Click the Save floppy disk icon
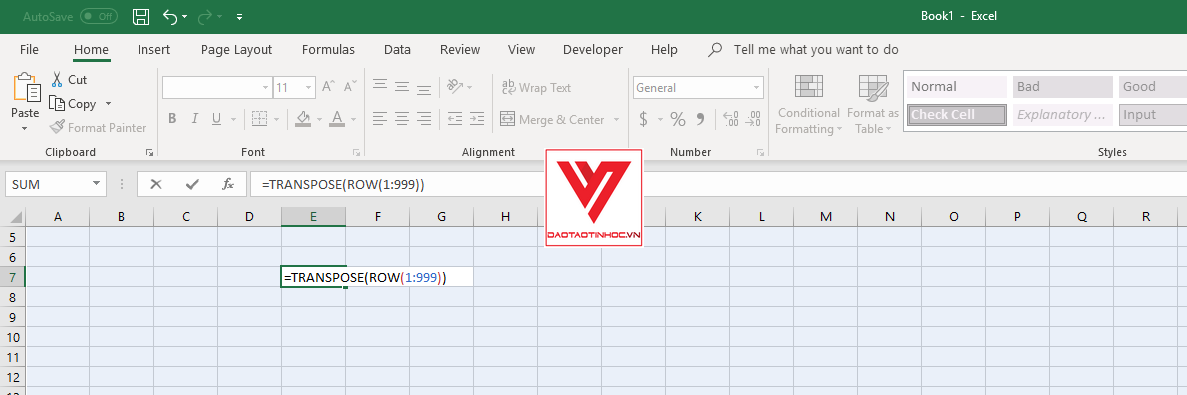Screen dimensions: 1187x395 (141, 16)
